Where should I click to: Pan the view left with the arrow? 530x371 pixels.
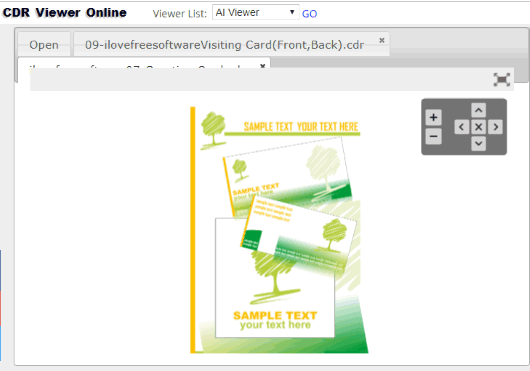[461, 127]
